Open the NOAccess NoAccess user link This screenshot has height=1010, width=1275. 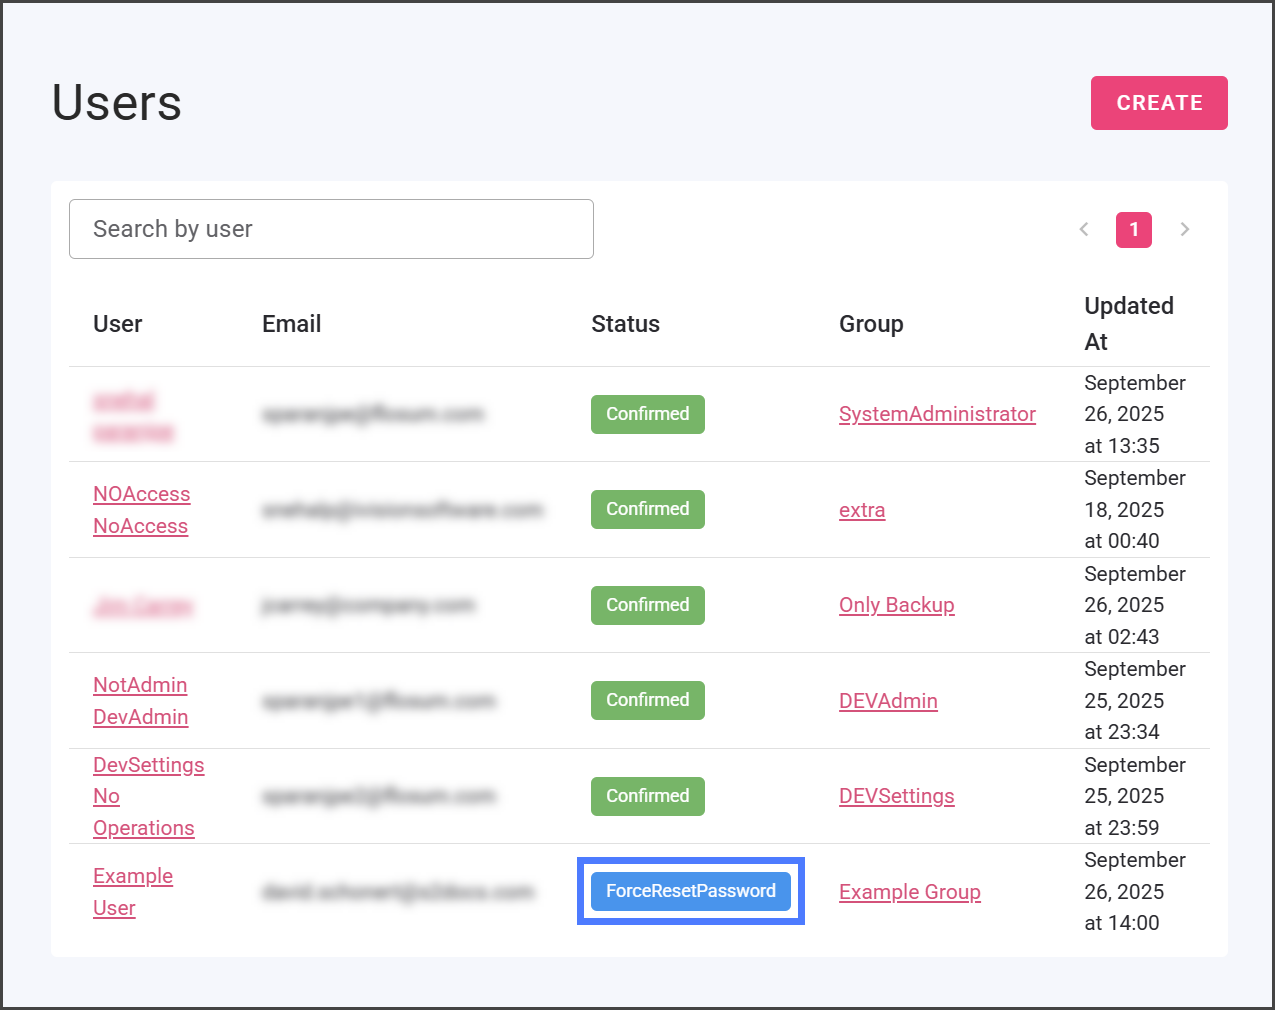click(141, 510)
